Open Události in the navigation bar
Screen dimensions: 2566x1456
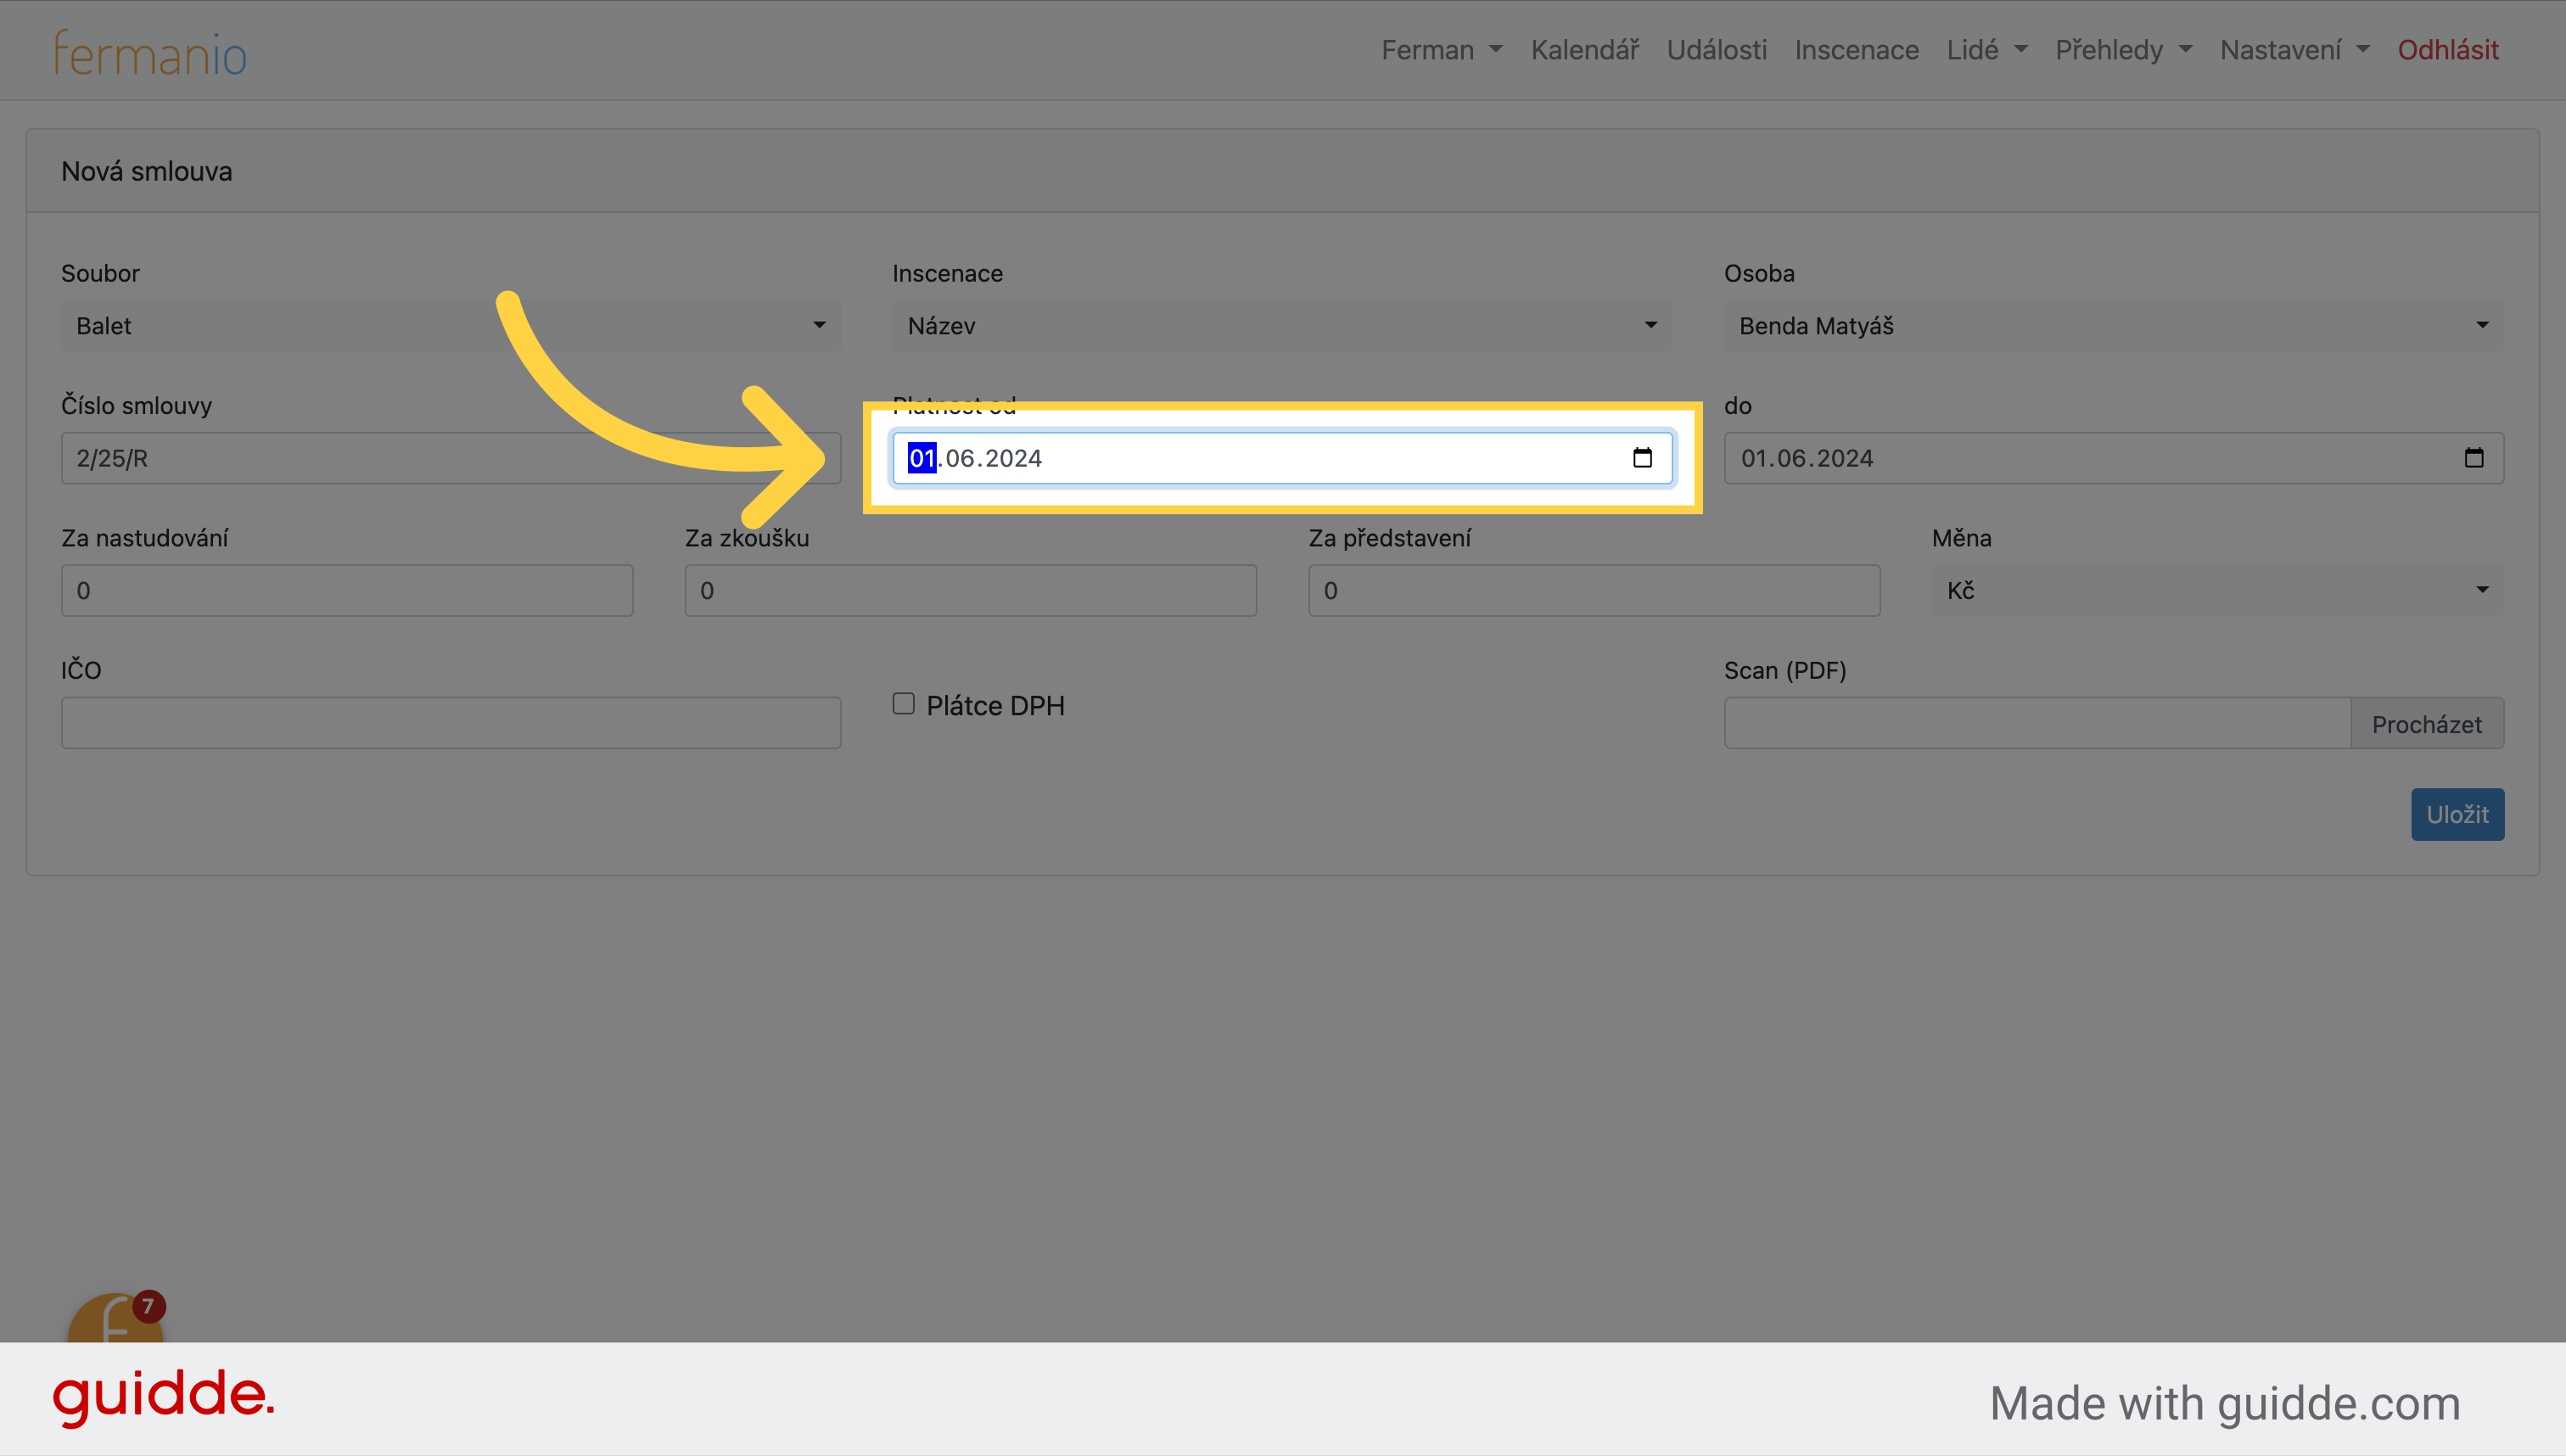tap(1716, 50)
